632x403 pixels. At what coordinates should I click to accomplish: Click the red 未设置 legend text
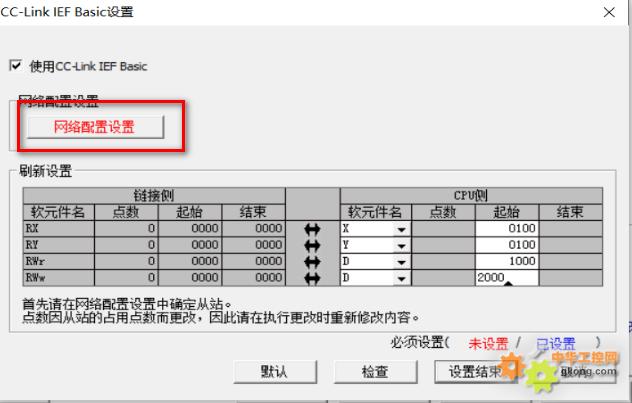coord(488,344)
